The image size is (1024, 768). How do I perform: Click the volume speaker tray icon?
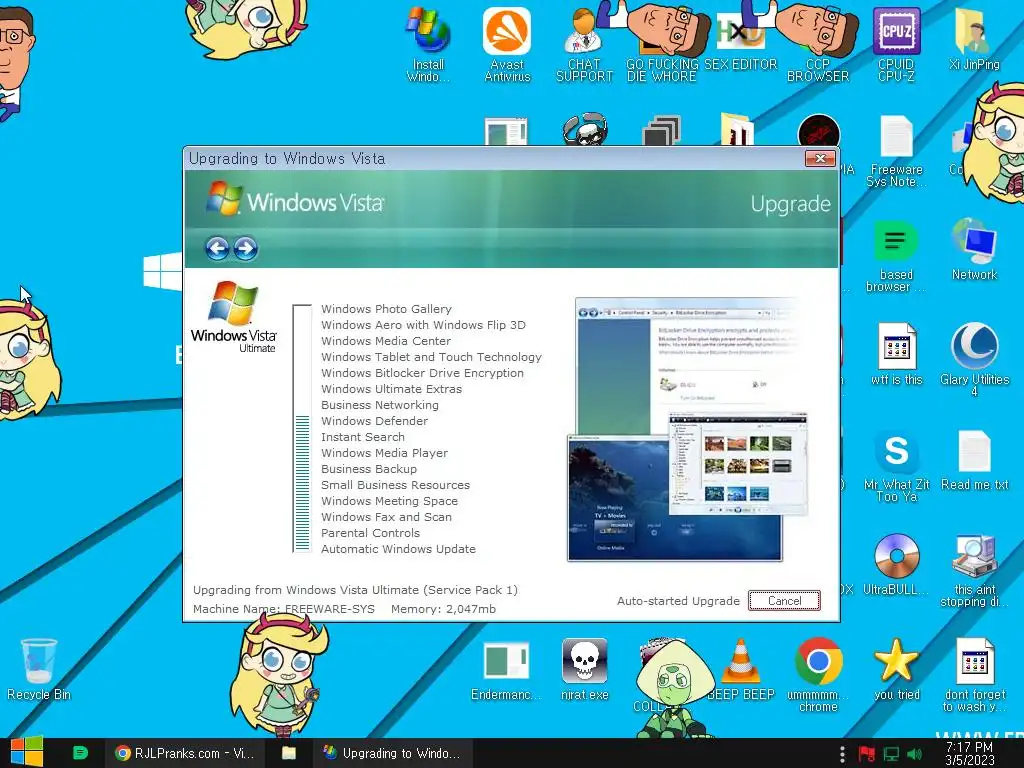pyautogui.click(x=914, y=754)
